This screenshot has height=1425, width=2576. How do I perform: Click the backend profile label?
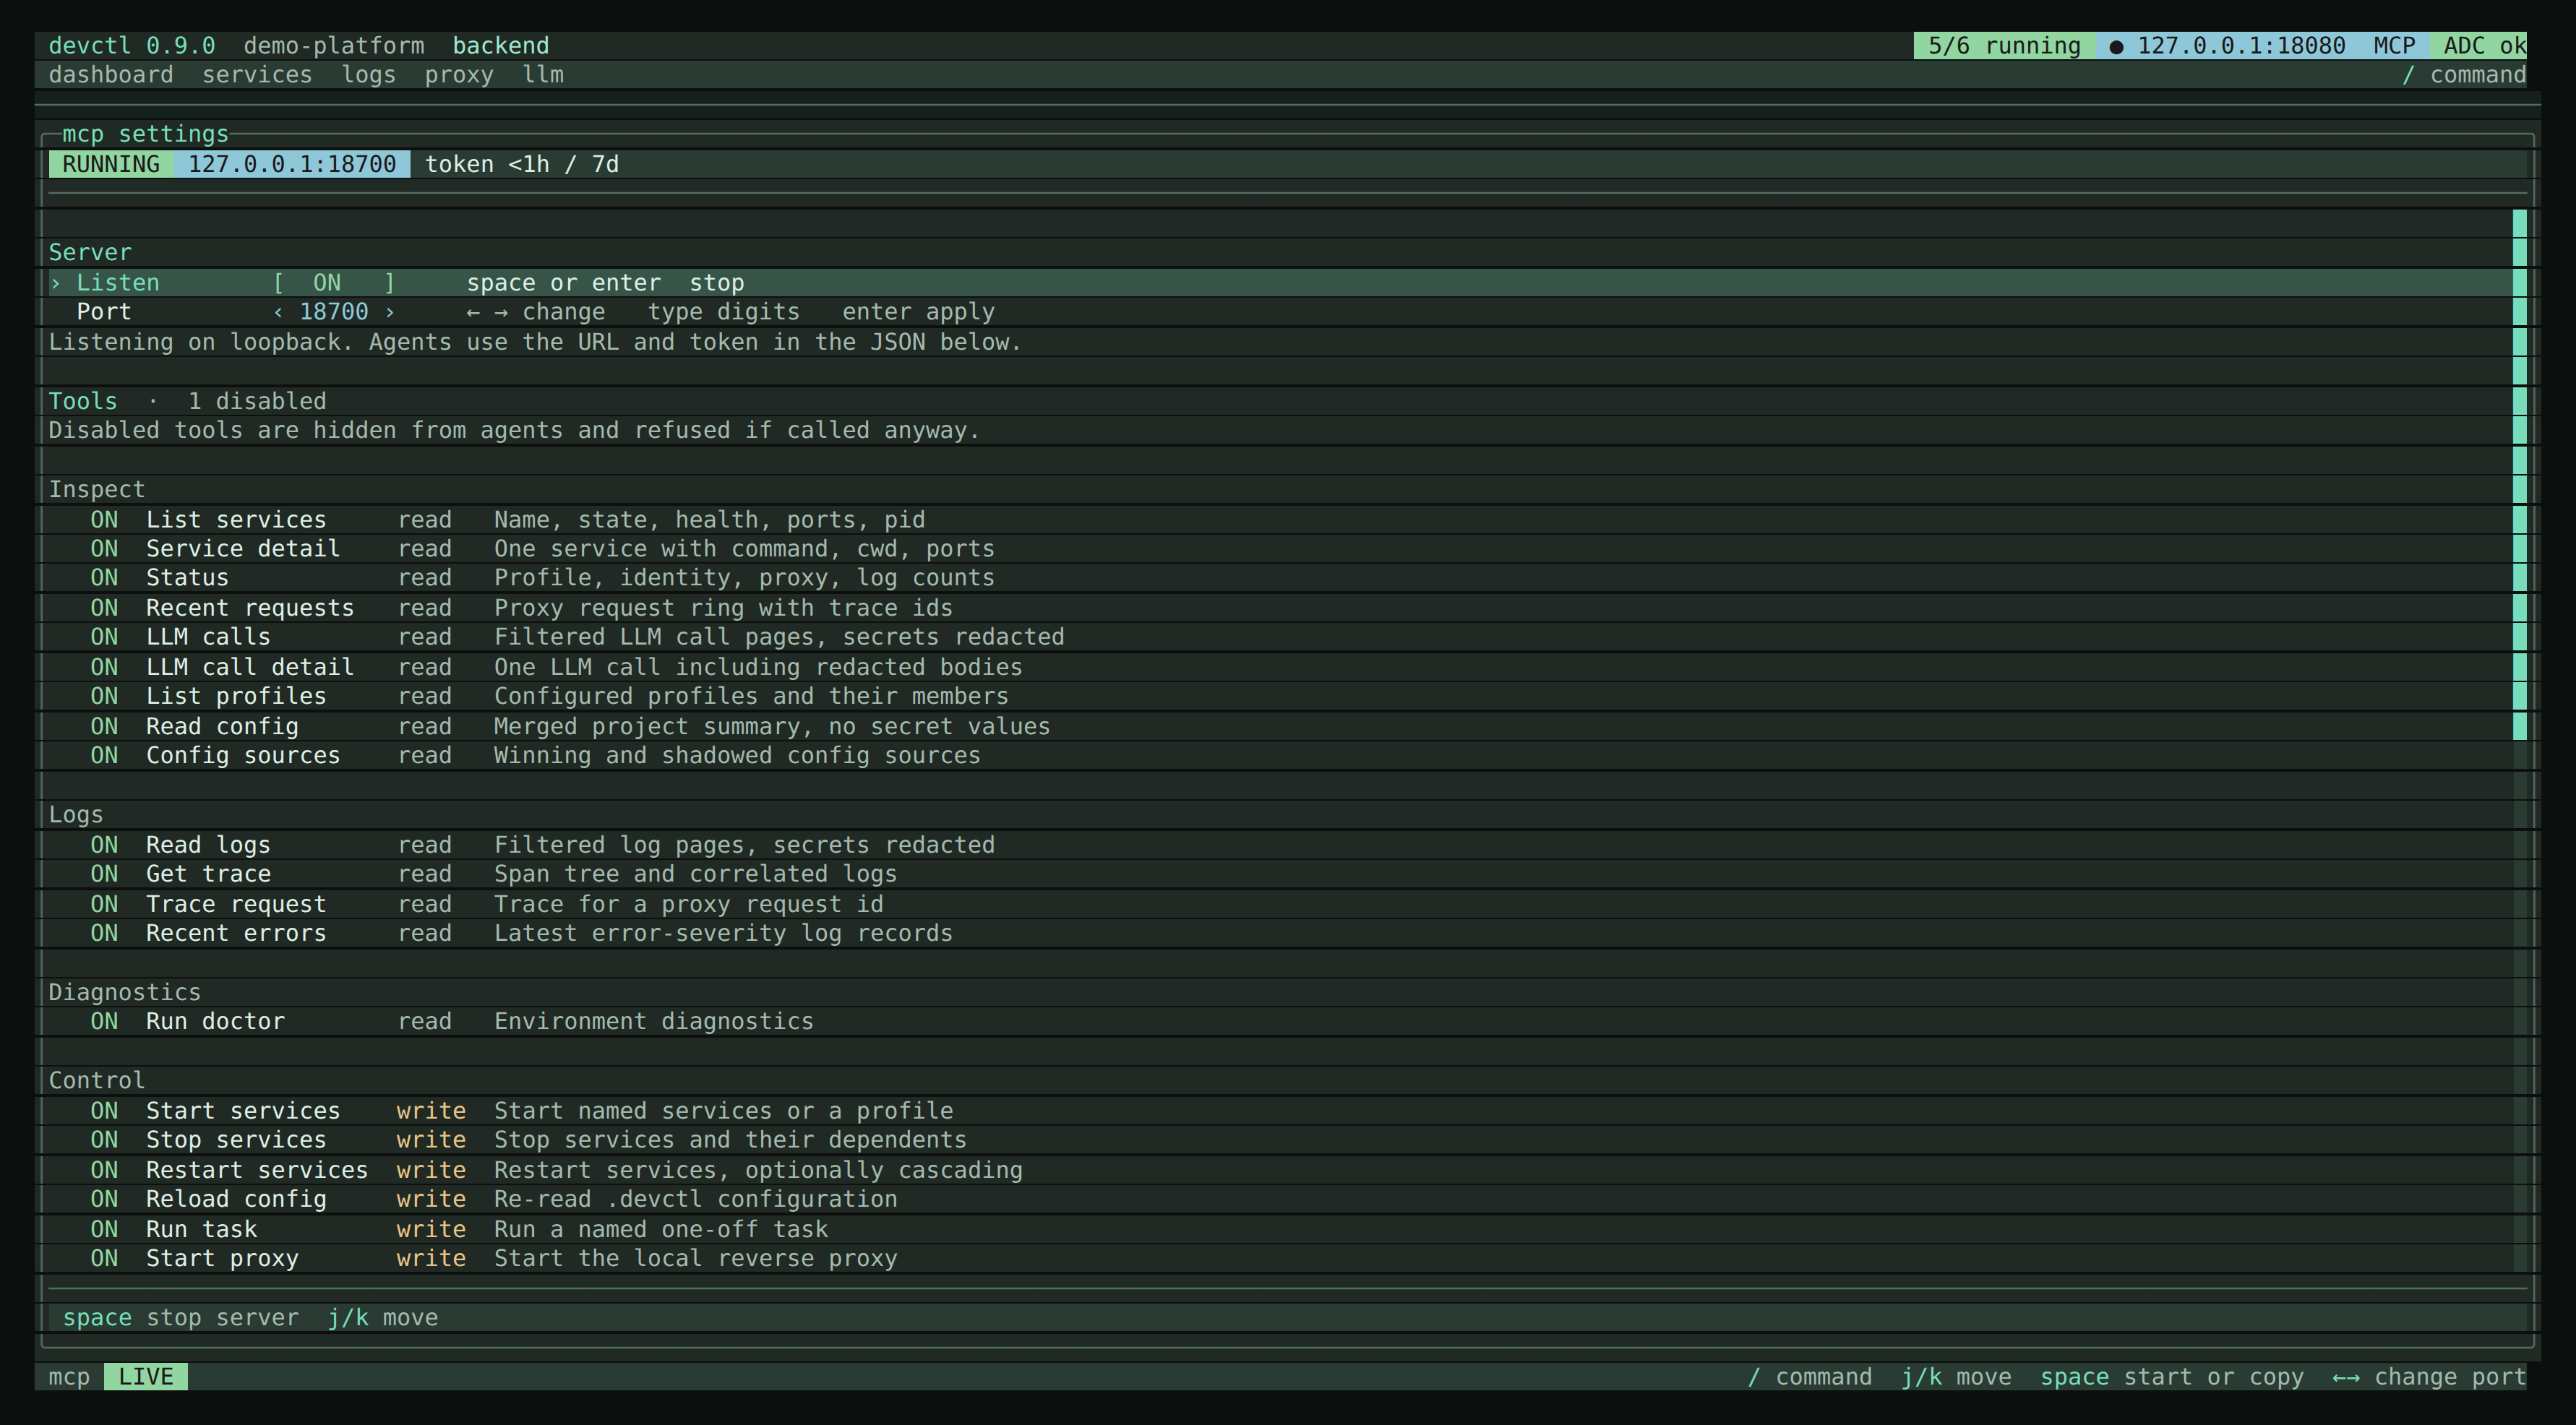pos(501,46)
